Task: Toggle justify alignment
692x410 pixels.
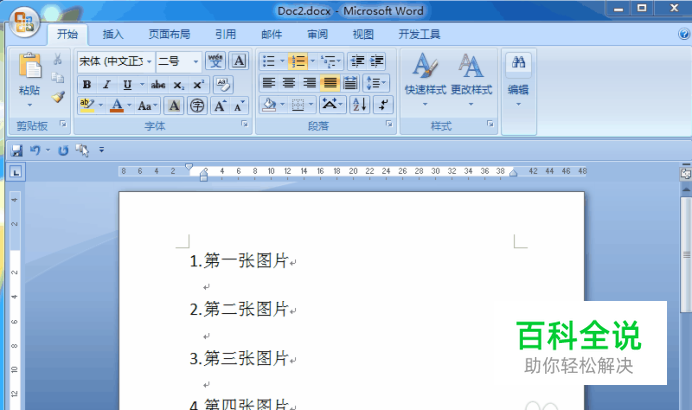Action: [330, 83]
